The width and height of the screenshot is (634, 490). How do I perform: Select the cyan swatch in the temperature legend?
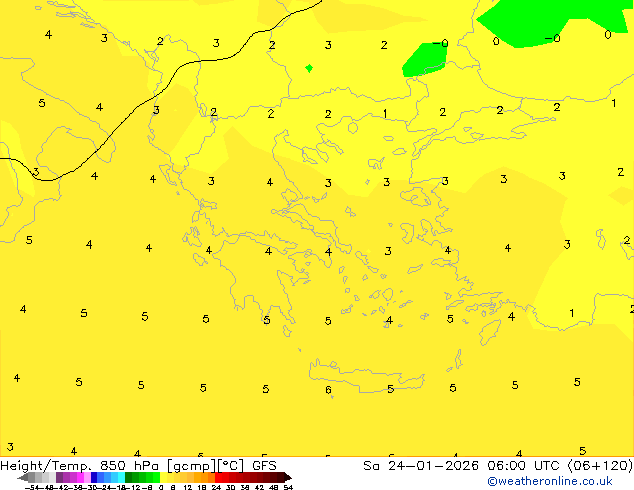tap(121, 477)
